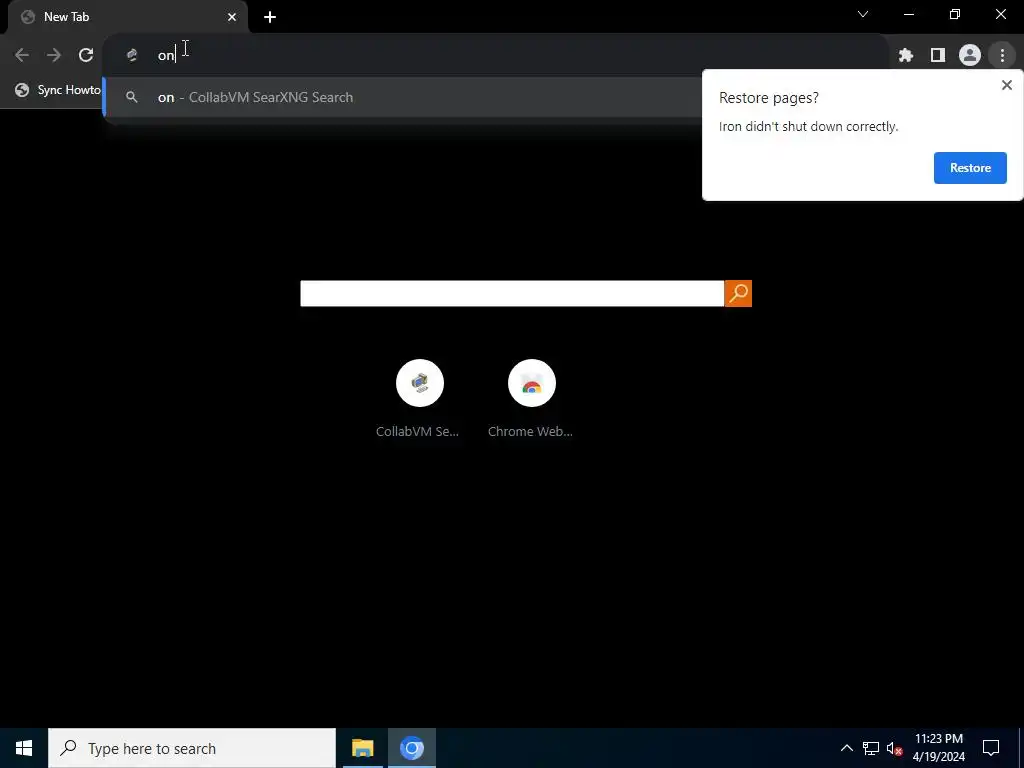This screenshot has width=1024, height=768.
Task: Toggle the browser side panel icon
Action: point(938,56)
